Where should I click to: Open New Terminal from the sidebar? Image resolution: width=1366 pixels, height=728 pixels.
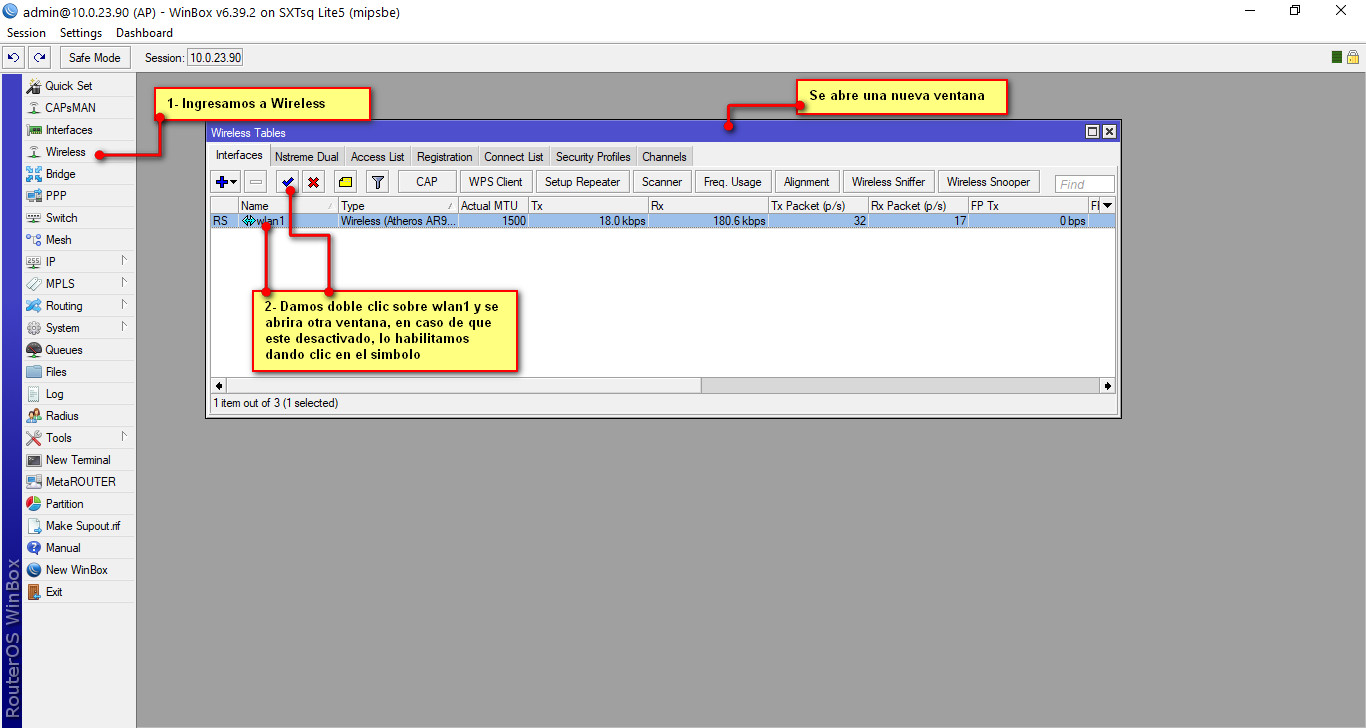(x=78, y=460)
